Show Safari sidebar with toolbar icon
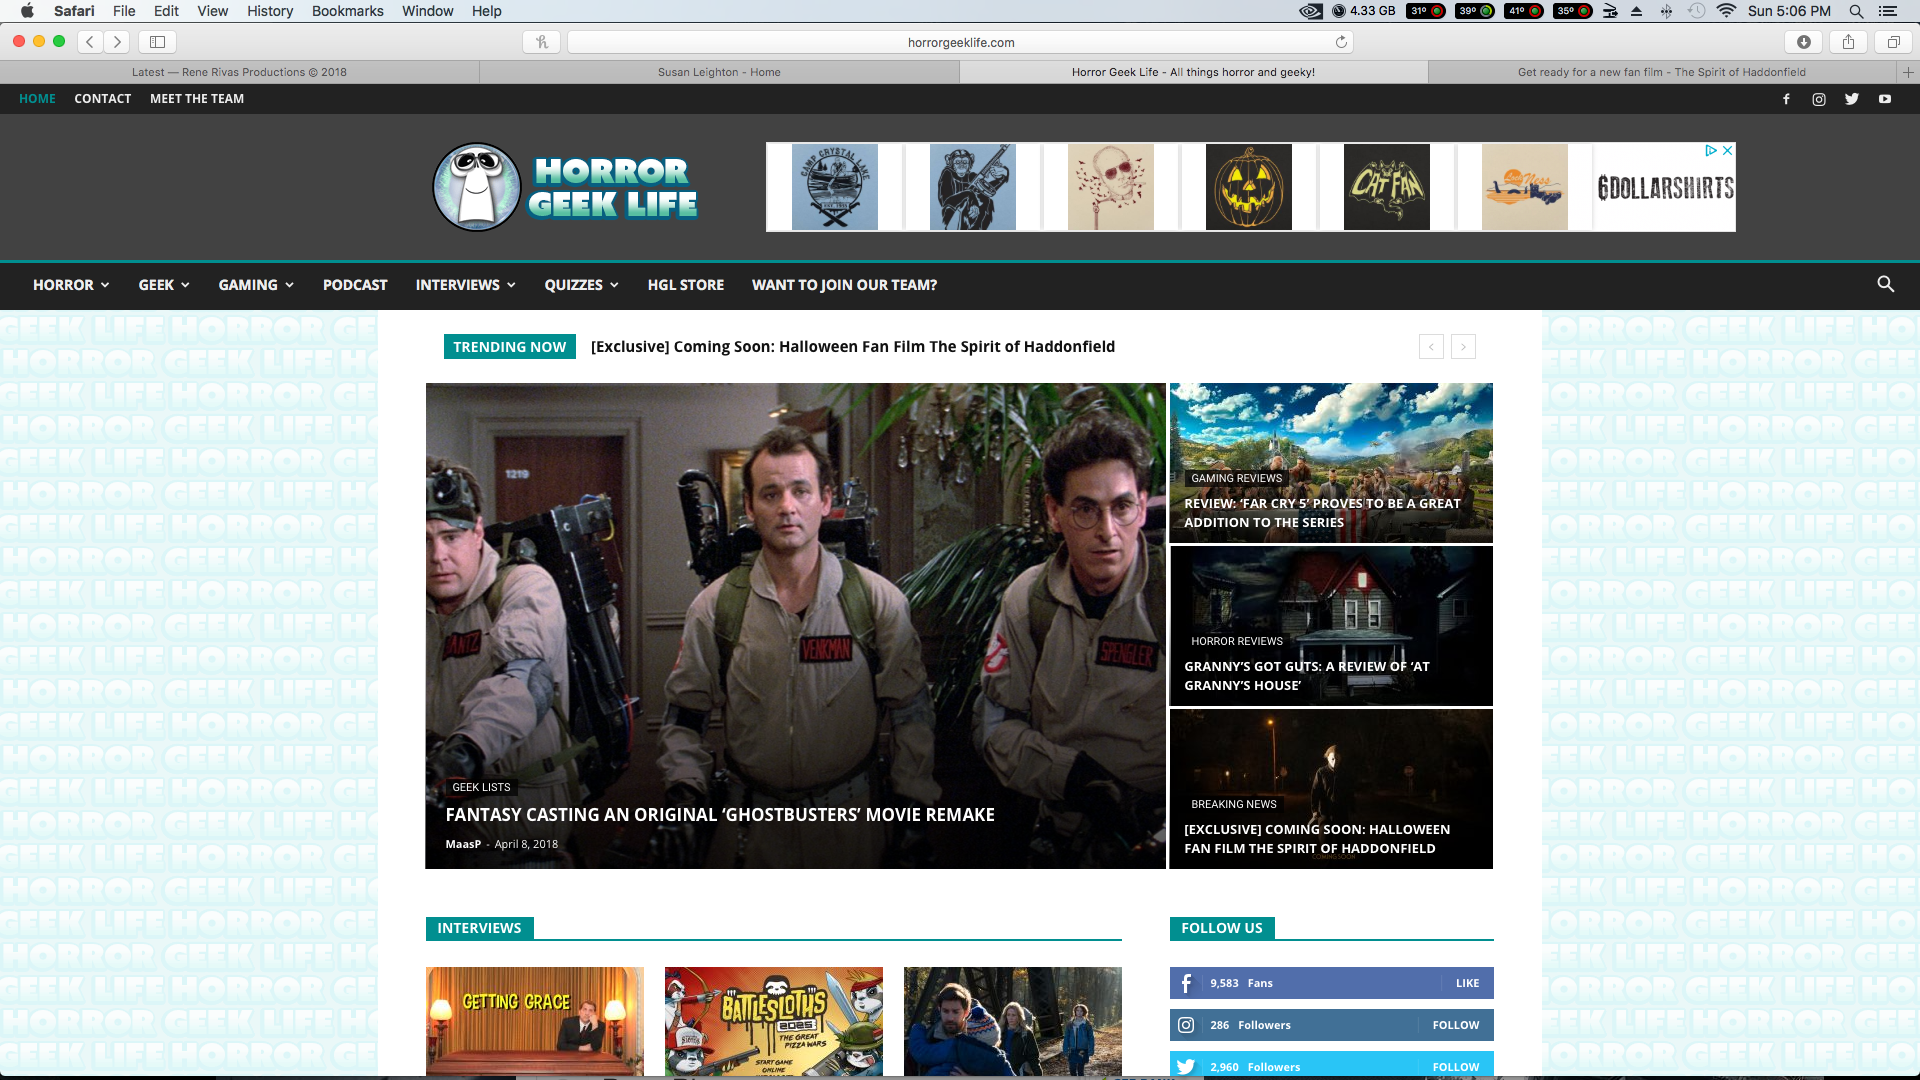The width and height of the screenshot is (1920, 1080). tap(157, 42)
